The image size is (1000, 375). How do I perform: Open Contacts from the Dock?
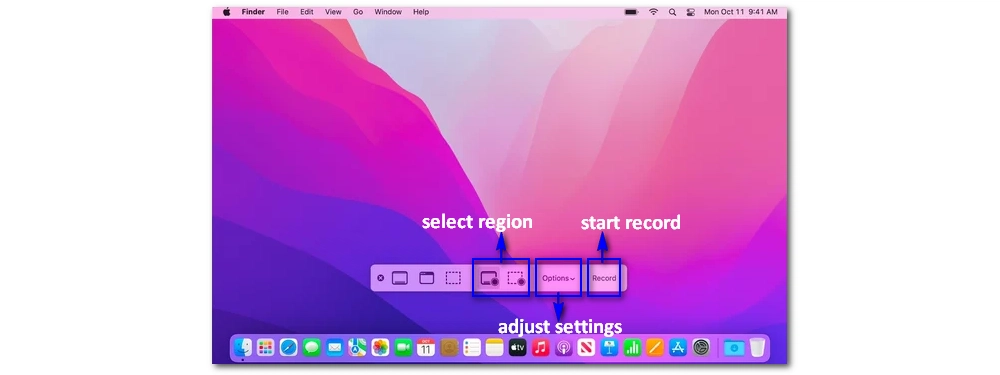[x=449, y=348]
